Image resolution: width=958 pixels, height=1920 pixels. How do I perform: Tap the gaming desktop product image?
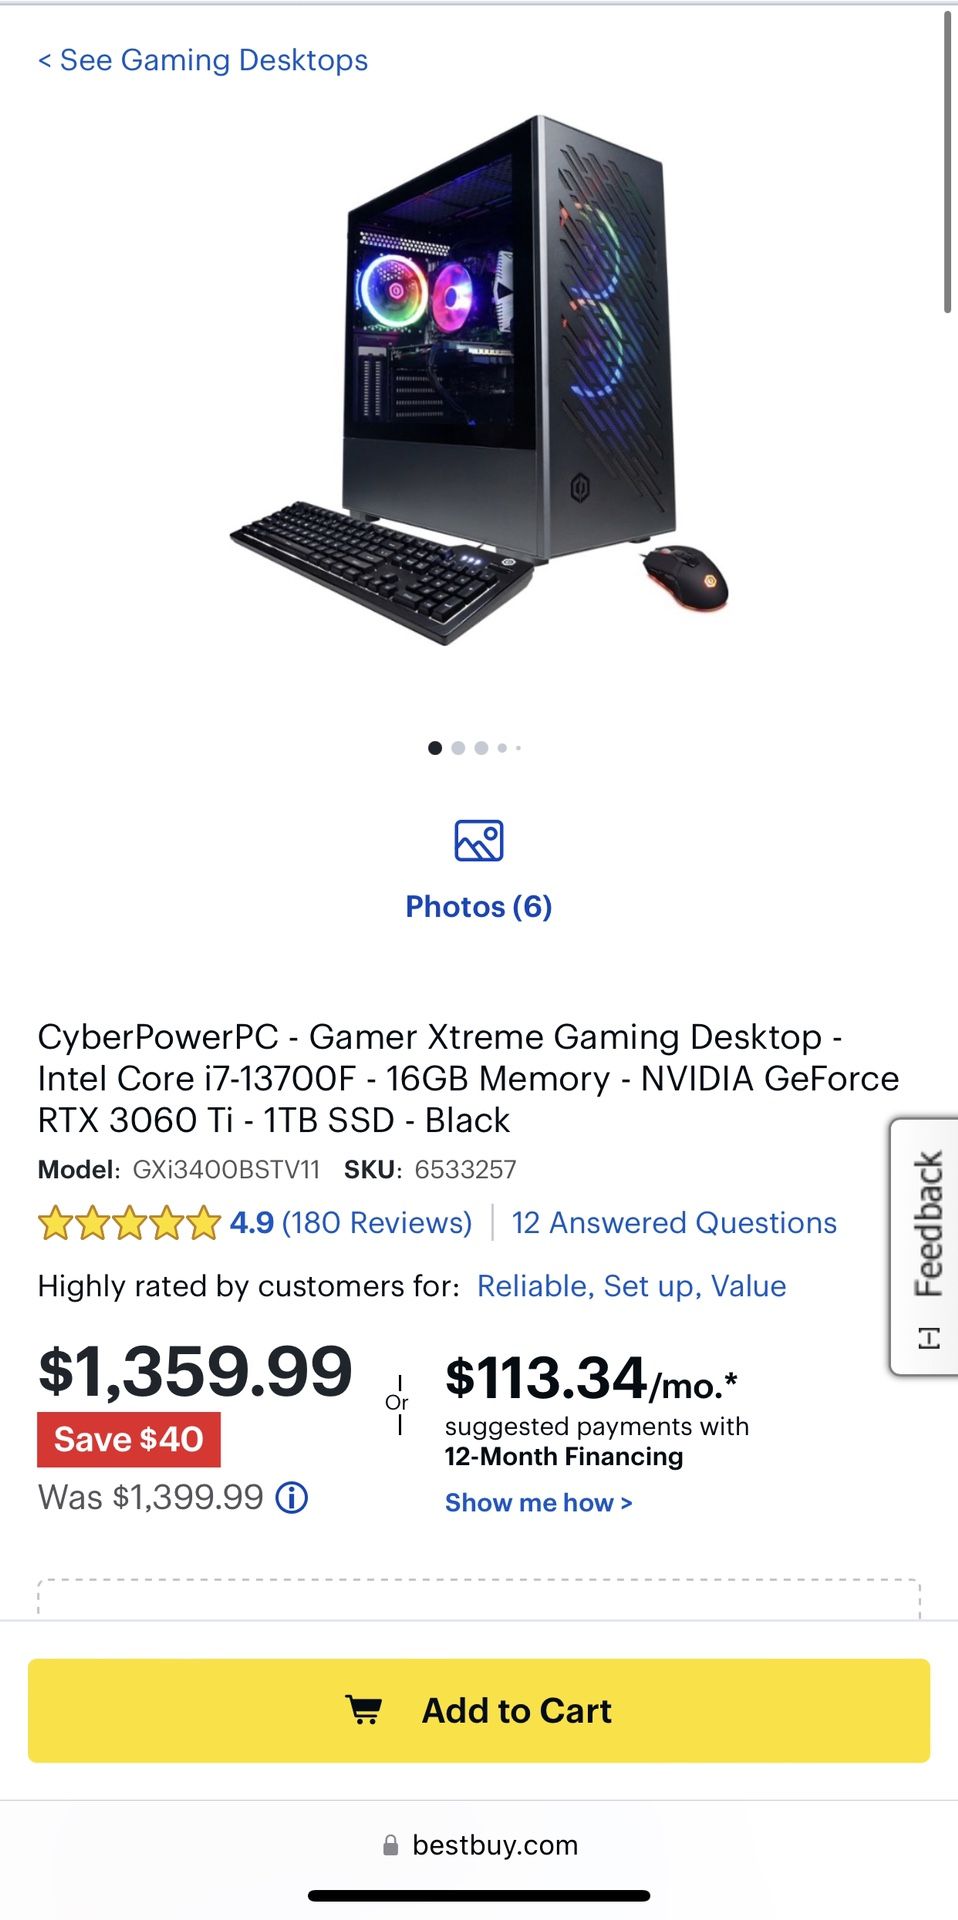479,380
